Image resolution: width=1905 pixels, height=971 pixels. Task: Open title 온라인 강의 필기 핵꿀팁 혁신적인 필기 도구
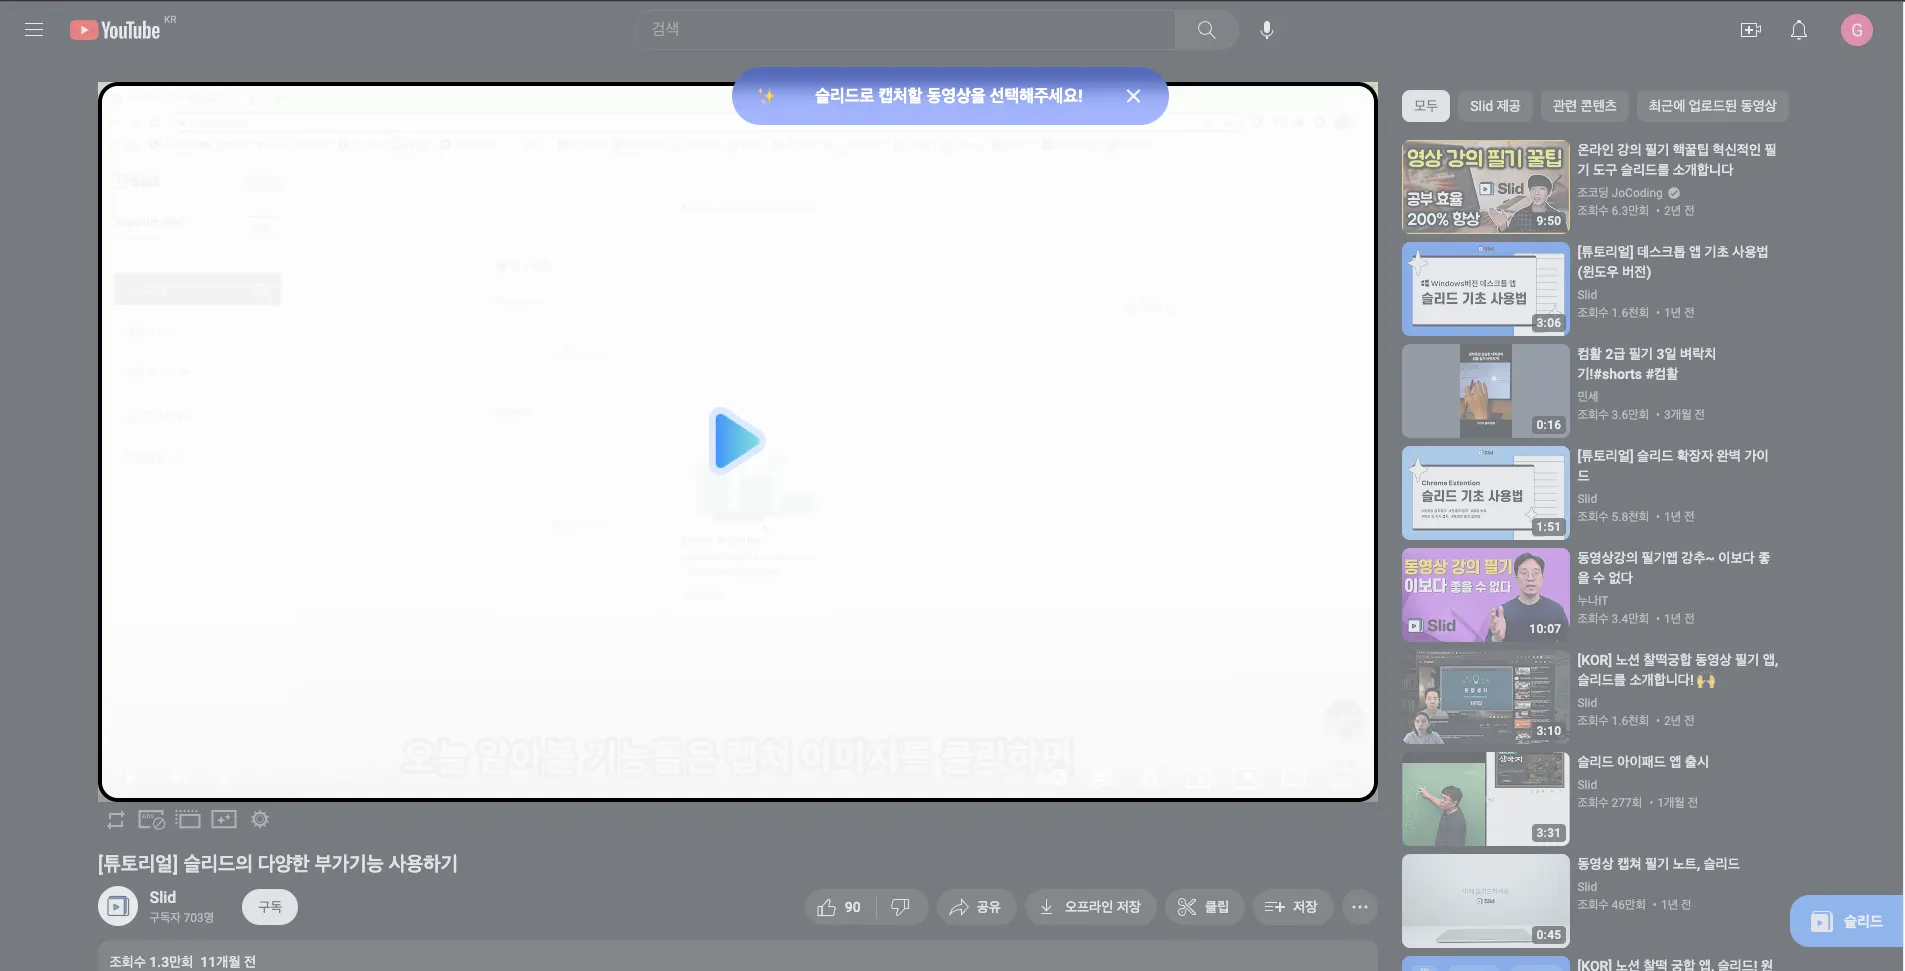(1677, 160)
